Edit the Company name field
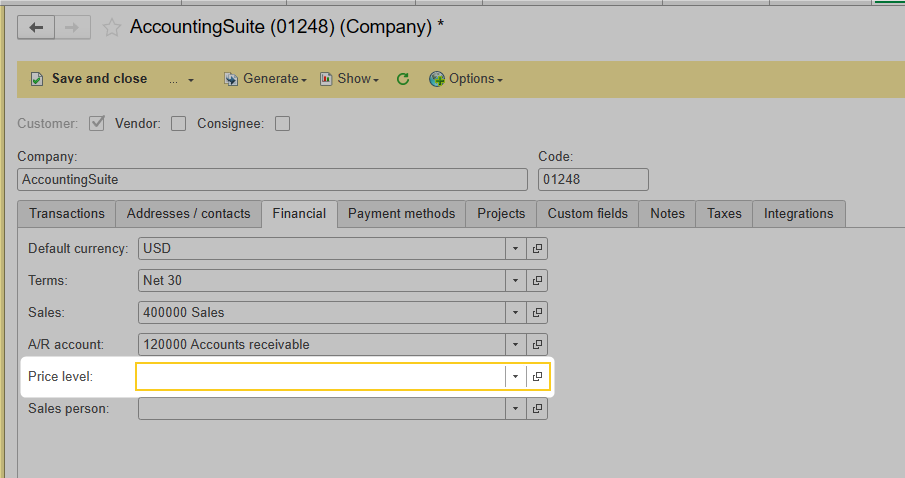The width and height of the screenshot is (905, 478). pyautogui.click(x=272, y=180)
